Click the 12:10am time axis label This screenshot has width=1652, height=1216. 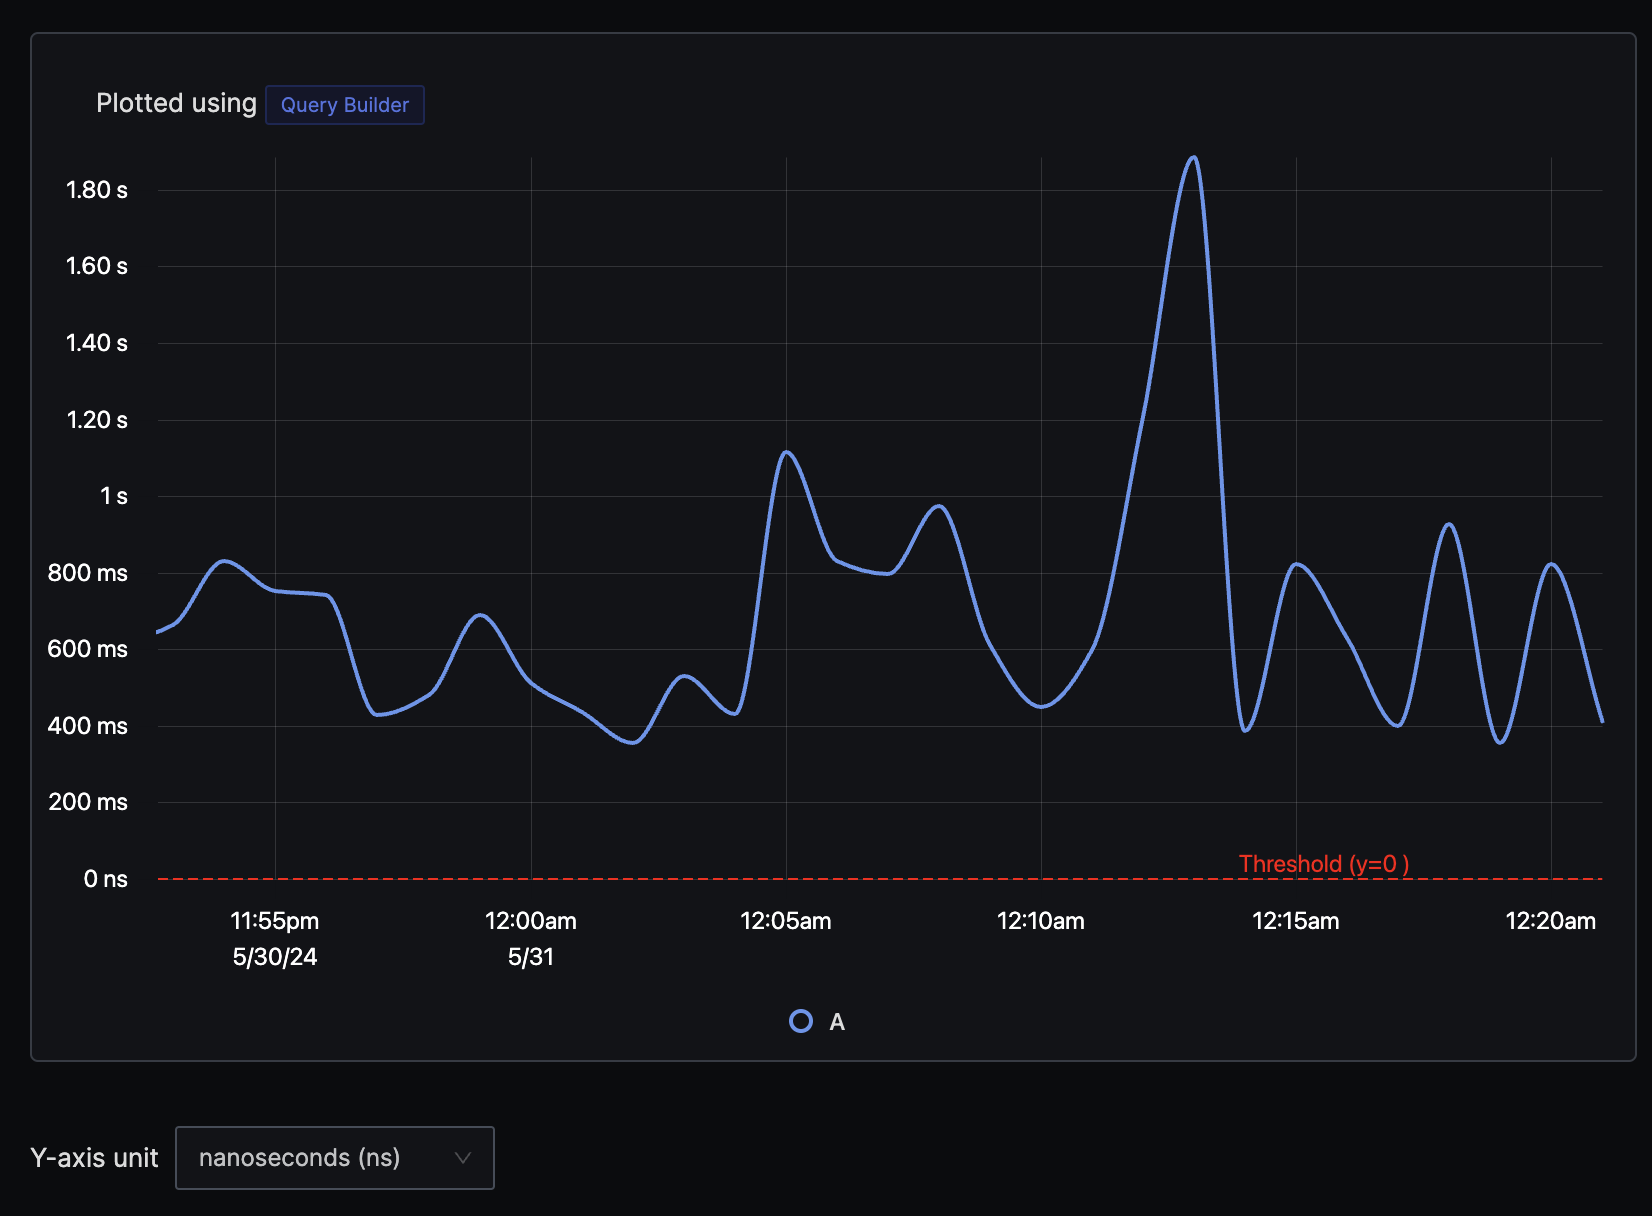1041,921
